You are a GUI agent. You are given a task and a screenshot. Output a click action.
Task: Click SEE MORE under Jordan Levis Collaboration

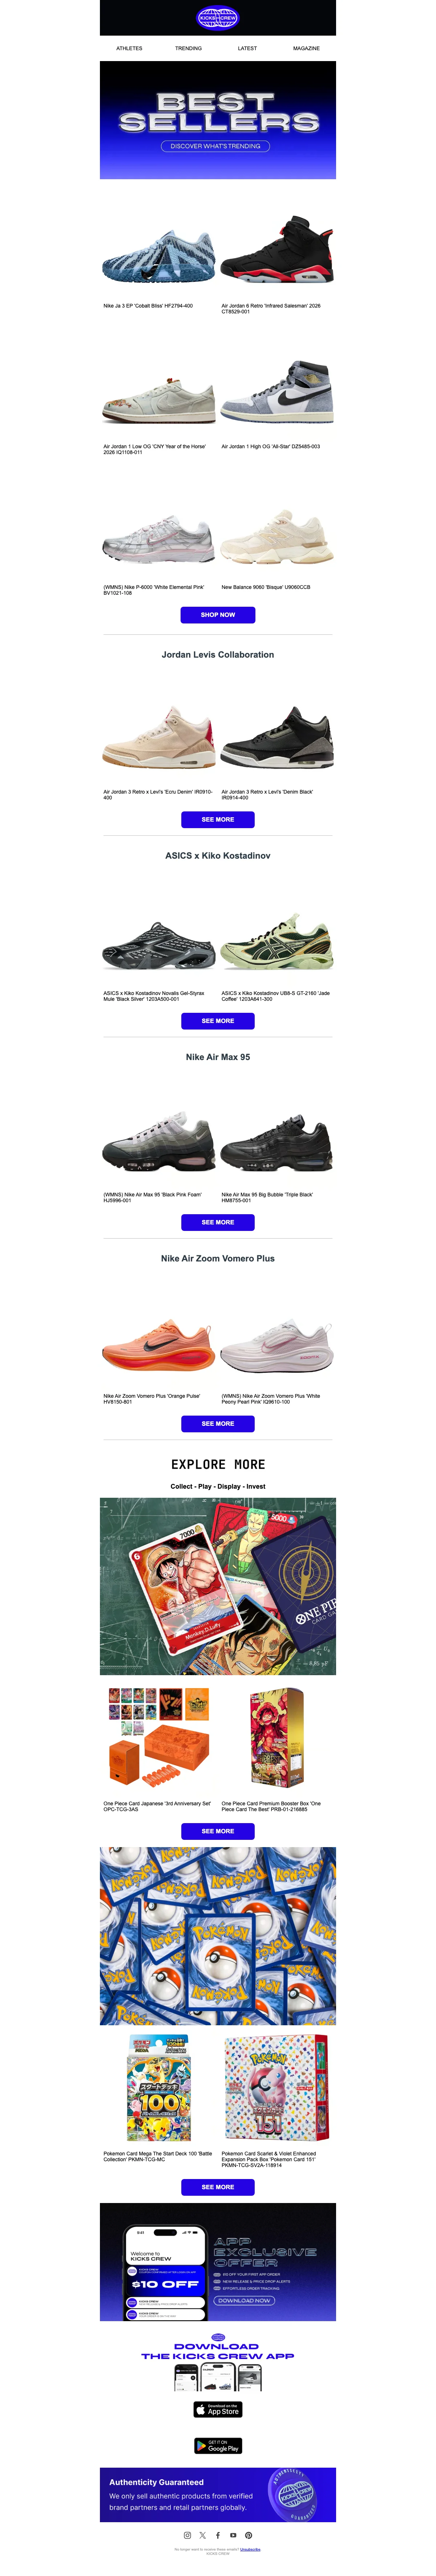point(218,819)
